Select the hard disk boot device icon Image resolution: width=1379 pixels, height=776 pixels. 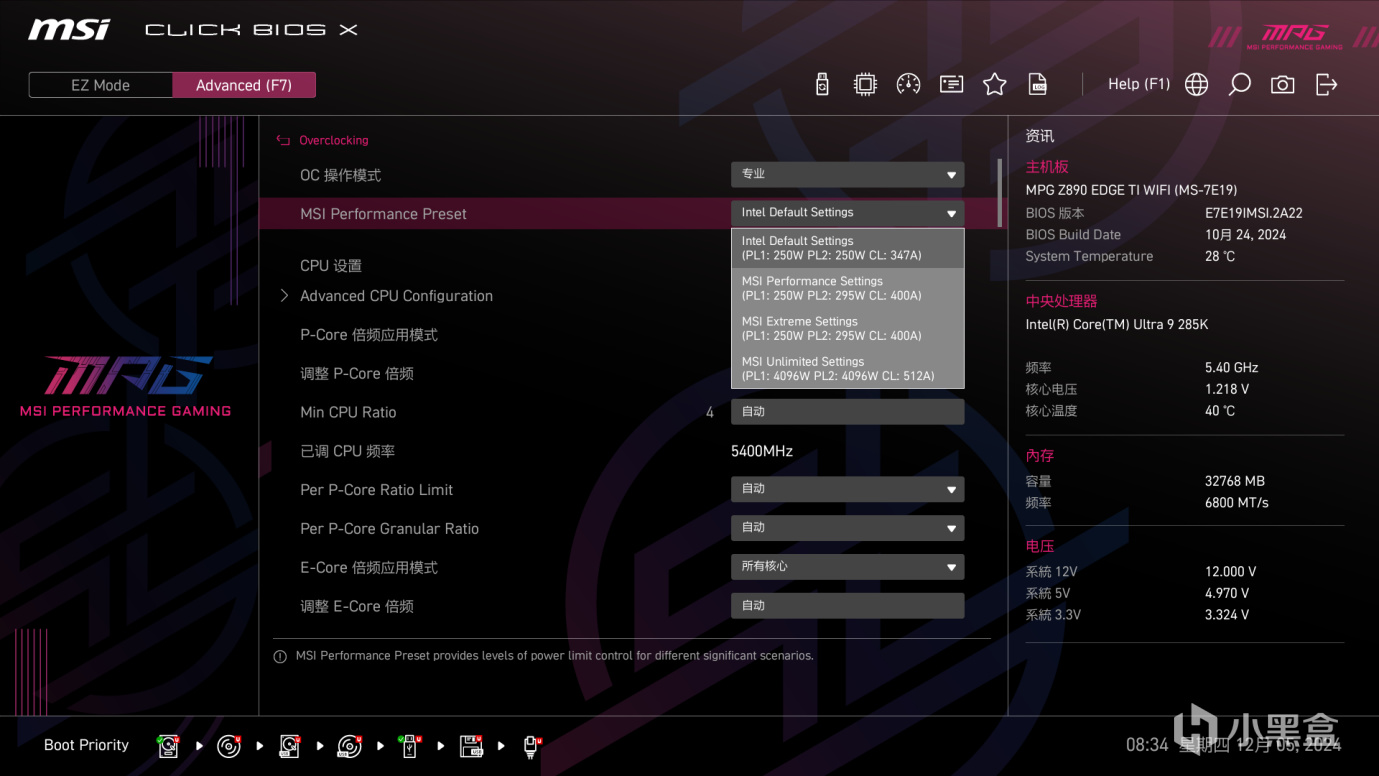coord(169,746)
